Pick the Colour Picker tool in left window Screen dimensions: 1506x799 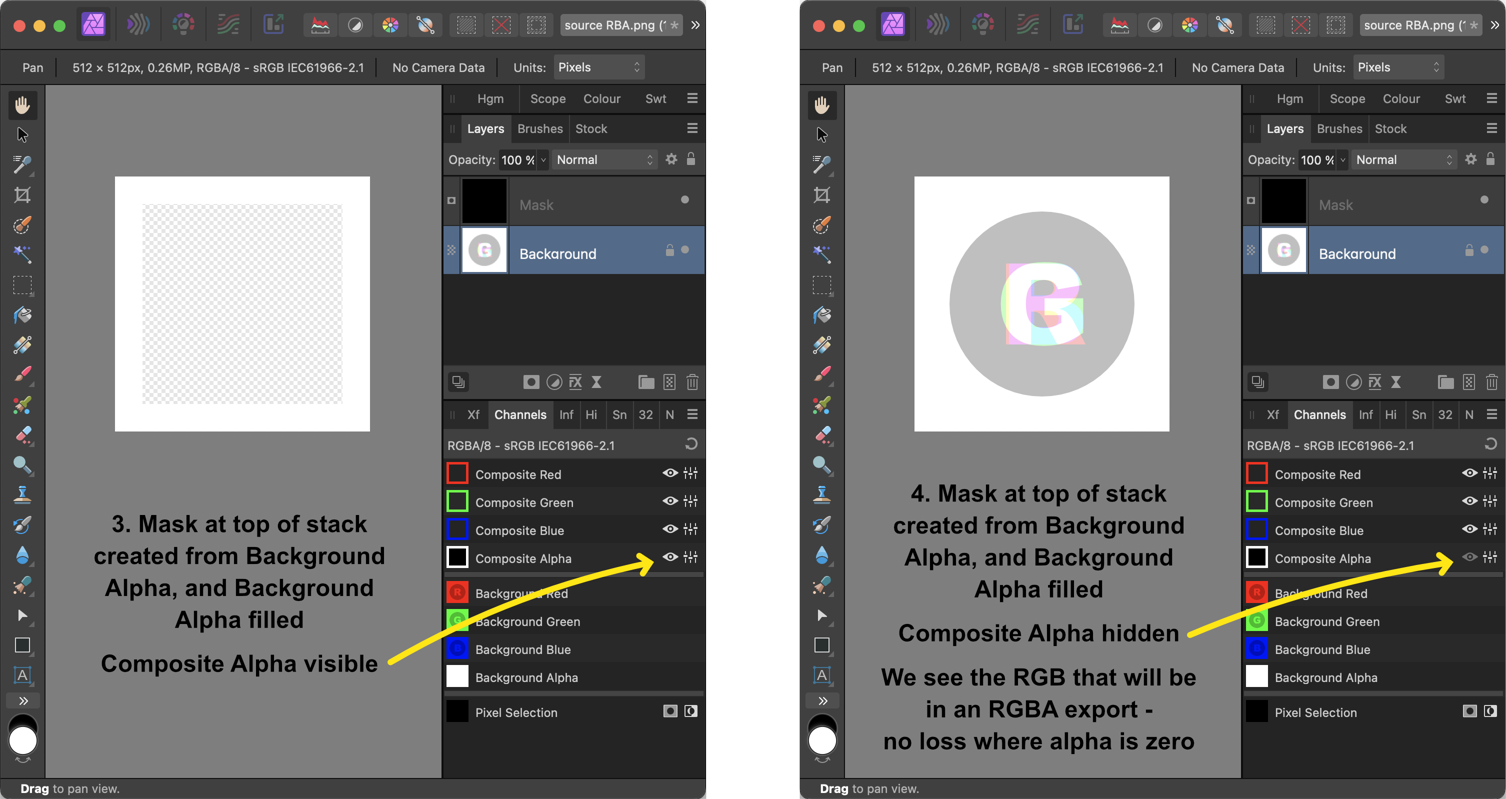[22, 165]
